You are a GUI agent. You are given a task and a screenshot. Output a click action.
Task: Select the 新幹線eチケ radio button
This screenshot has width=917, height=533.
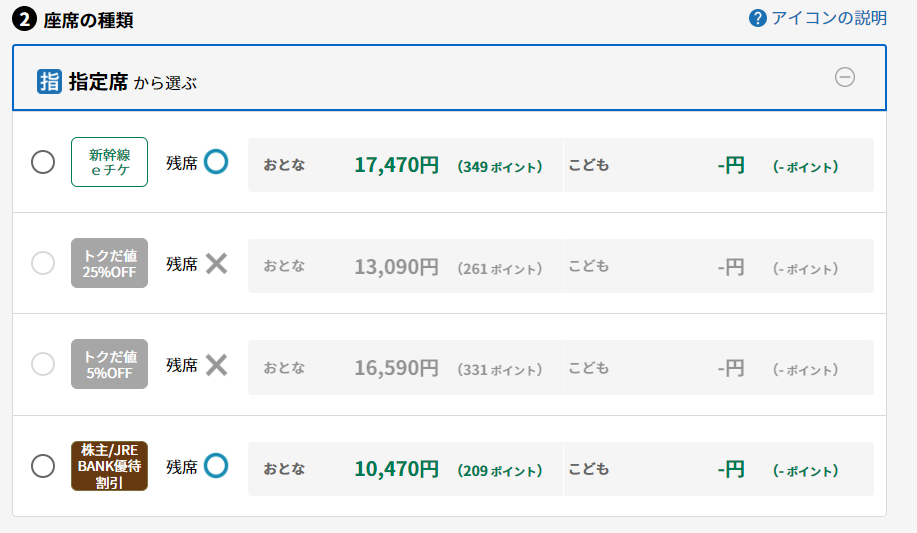point(43,162)
